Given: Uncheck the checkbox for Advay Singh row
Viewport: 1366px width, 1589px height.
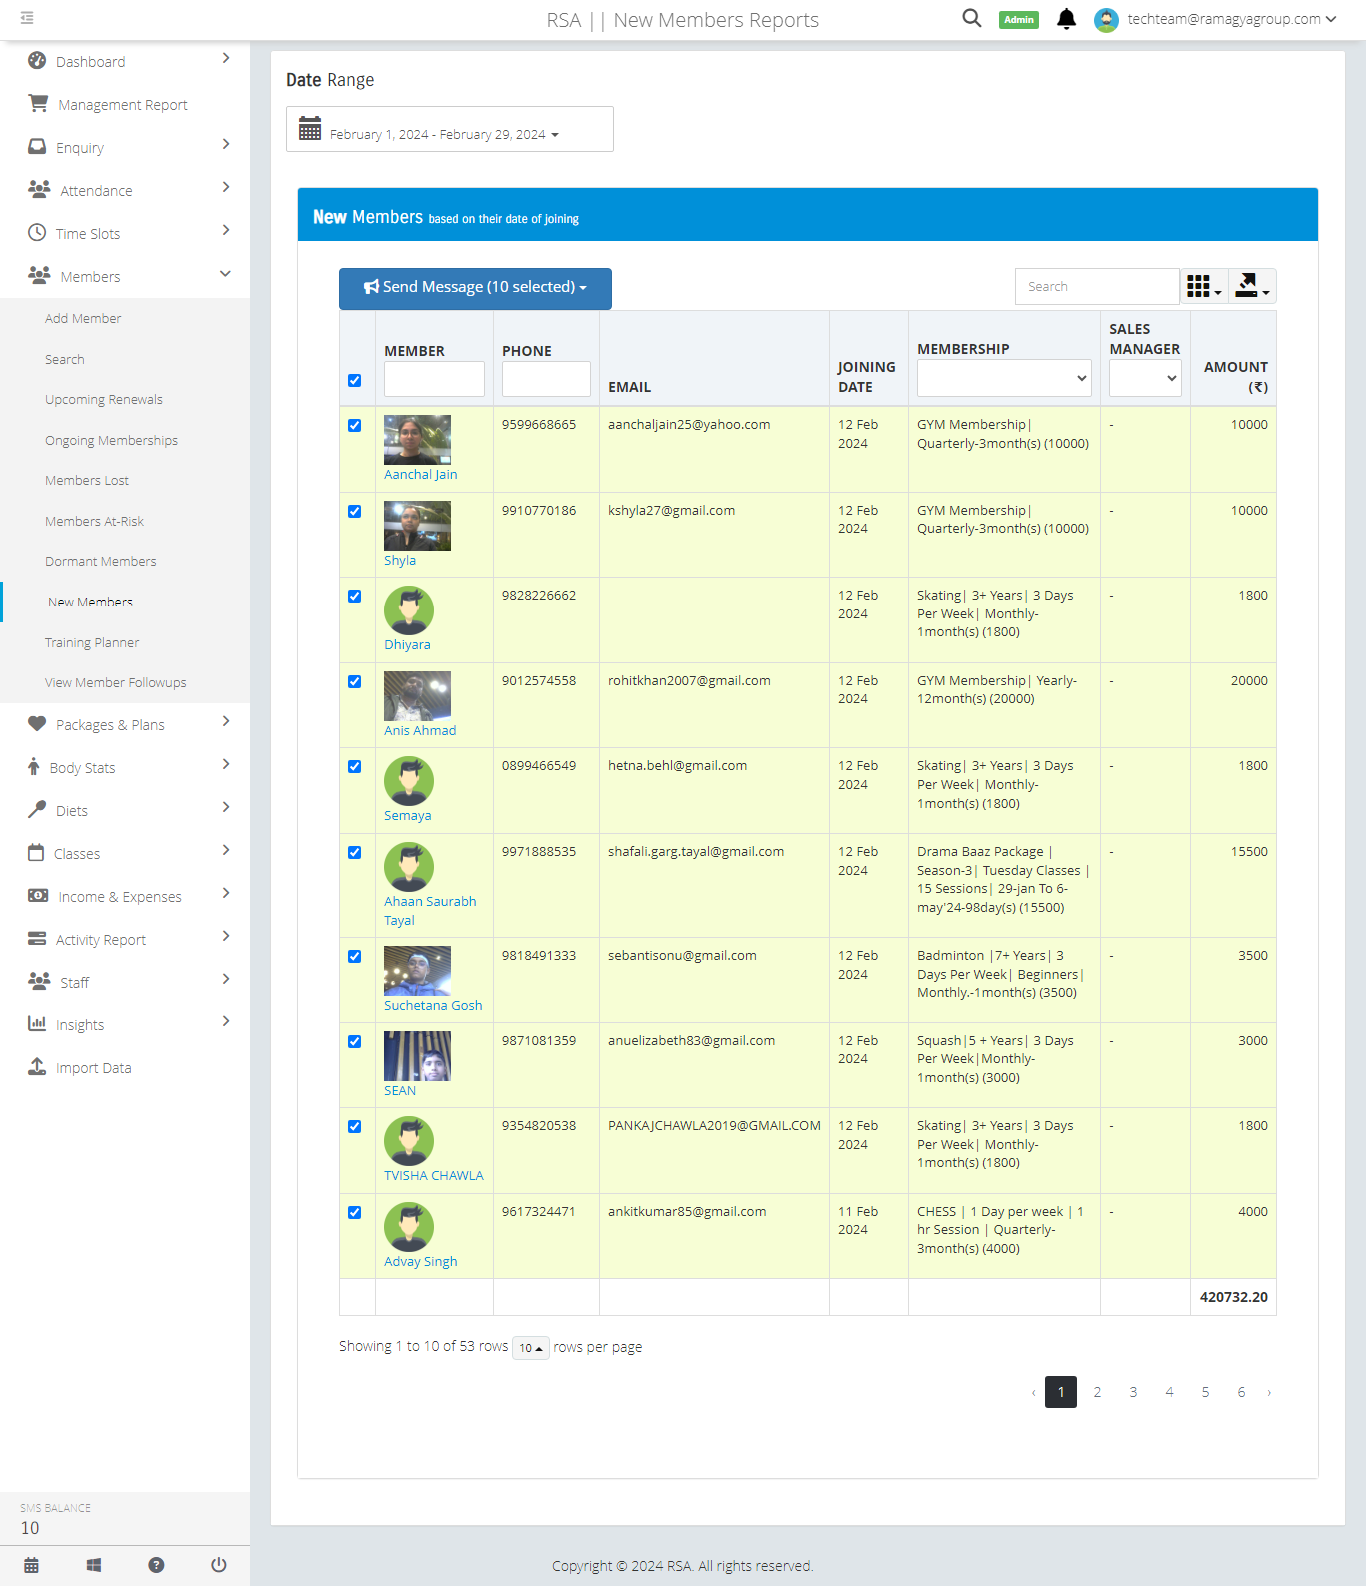Looking at the screenshot, I should [x=355, y=1212].
